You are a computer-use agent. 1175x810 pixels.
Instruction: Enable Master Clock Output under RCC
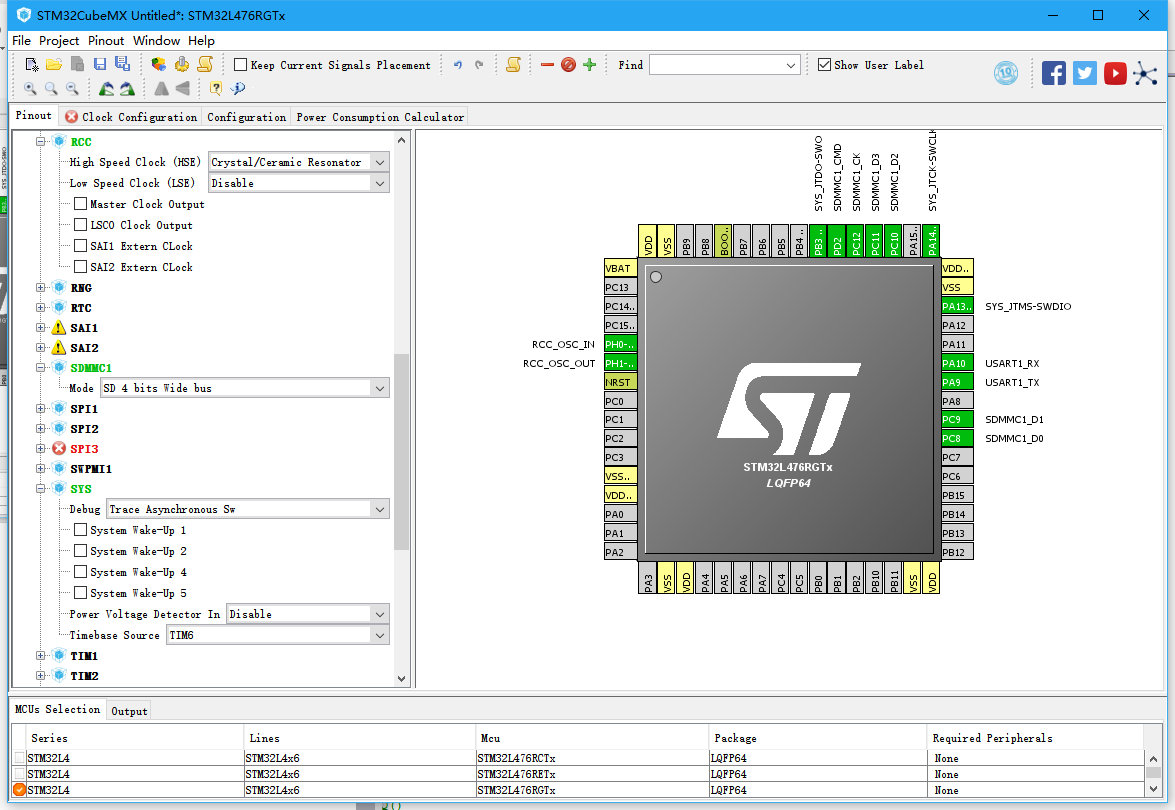coord(78,204)
